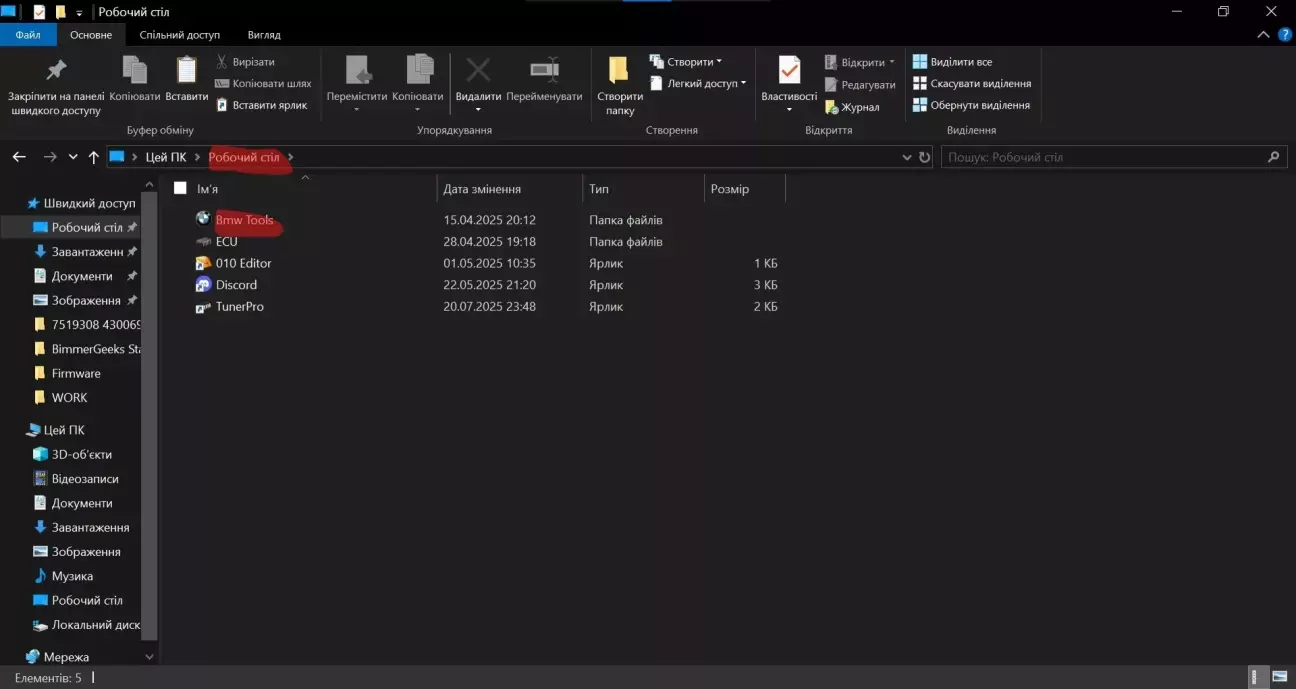The image size is (1296, 689).
Task: Tick the select-all checkbox beside "Ім'я"
Action: tap(180, 188)
